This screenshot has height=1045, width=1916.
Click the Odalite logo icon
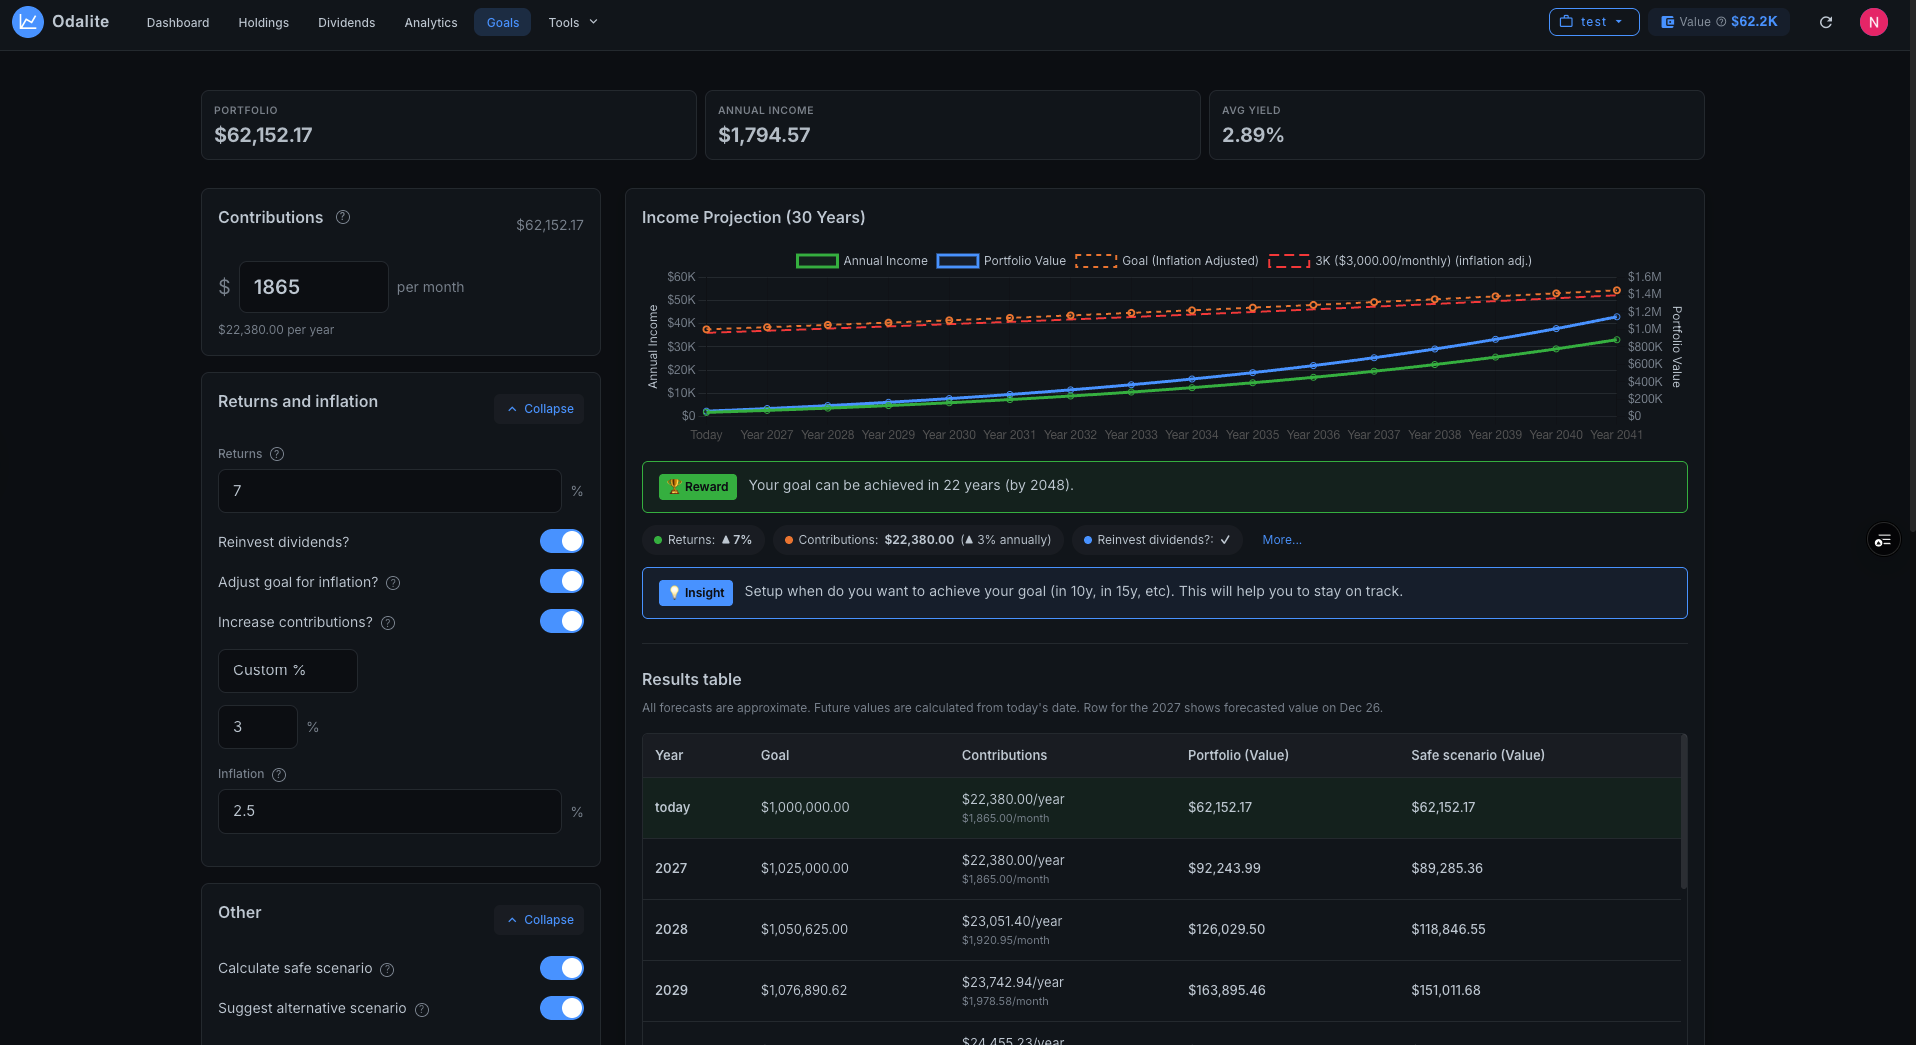coord(27,22)
